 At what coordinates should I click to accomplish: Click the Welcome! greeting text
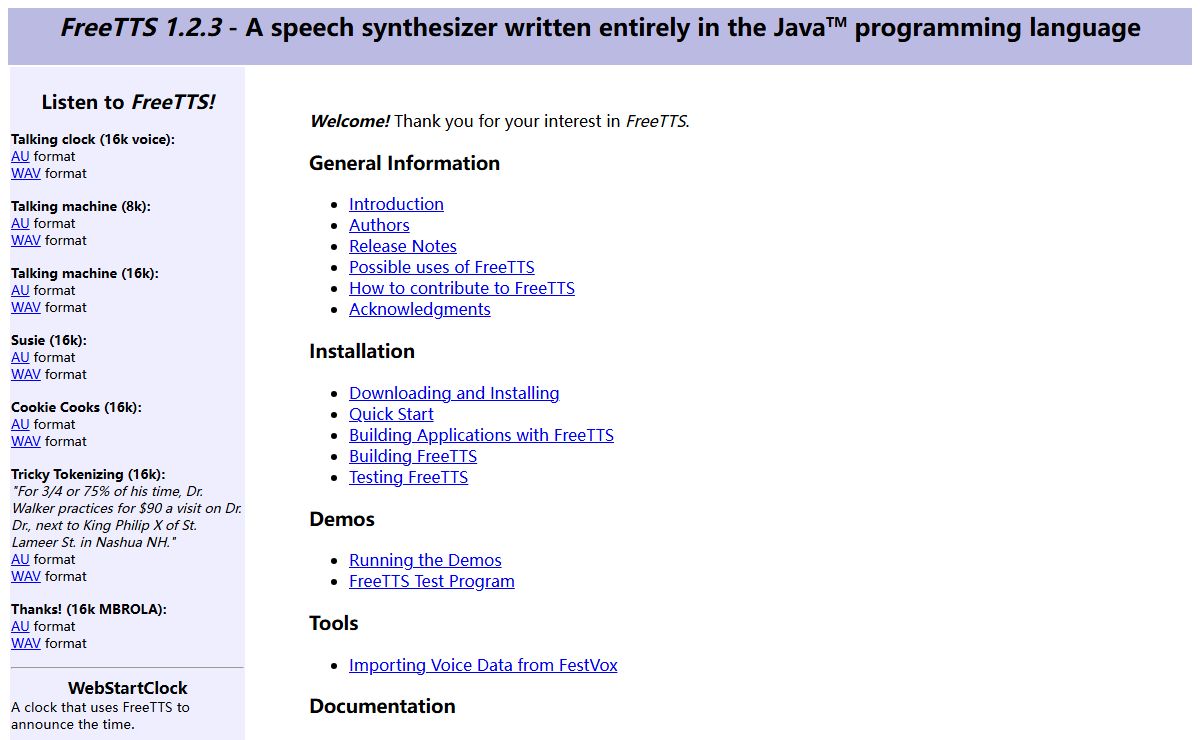click(x=349, y=121)
